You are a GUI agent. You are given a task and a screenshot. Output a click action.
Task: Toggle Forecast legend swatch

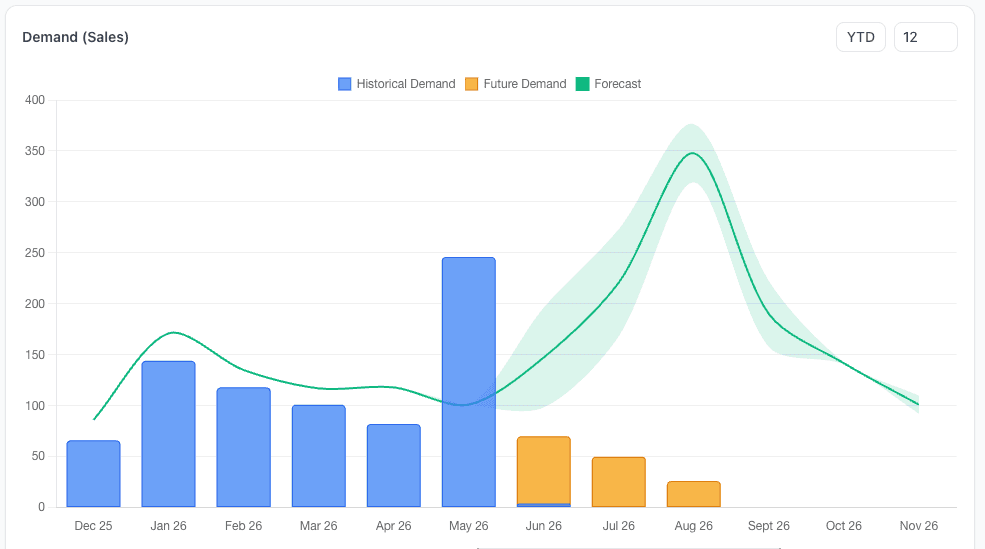tap(582, 84)
